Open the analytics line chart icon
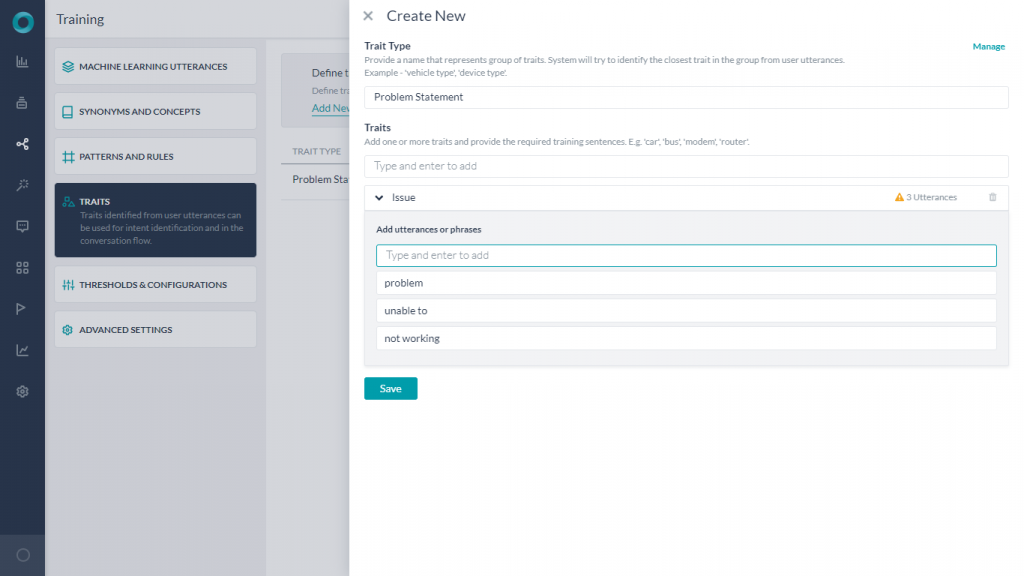1024x576 pixels. (22, 349)
